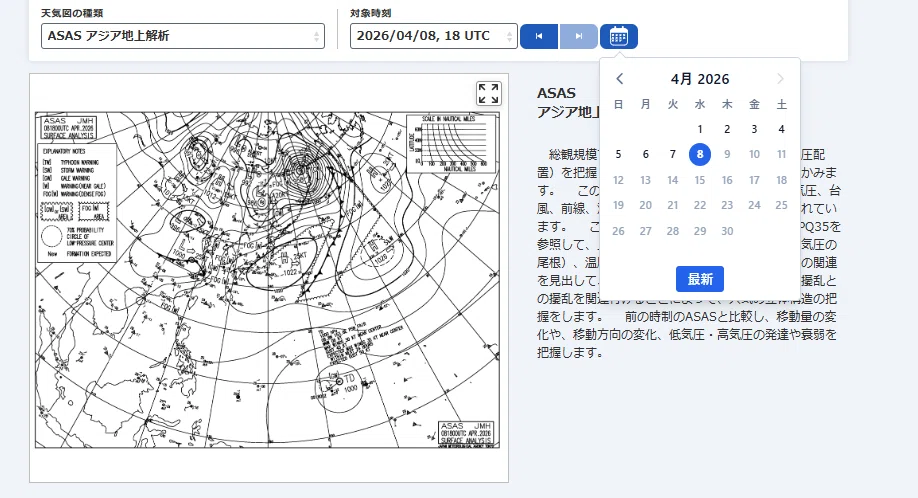Select April 8 in calendar
Image resolution: width=918 pixels, height=498 pixels.
click(700, 154)
